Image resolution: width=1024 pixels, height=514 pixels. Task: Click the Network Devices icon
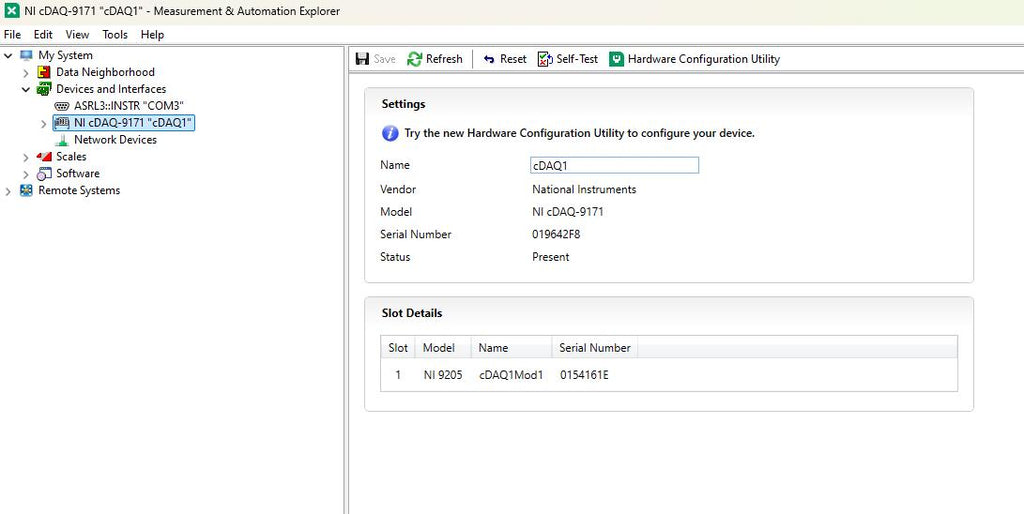(x=62, y=140)
